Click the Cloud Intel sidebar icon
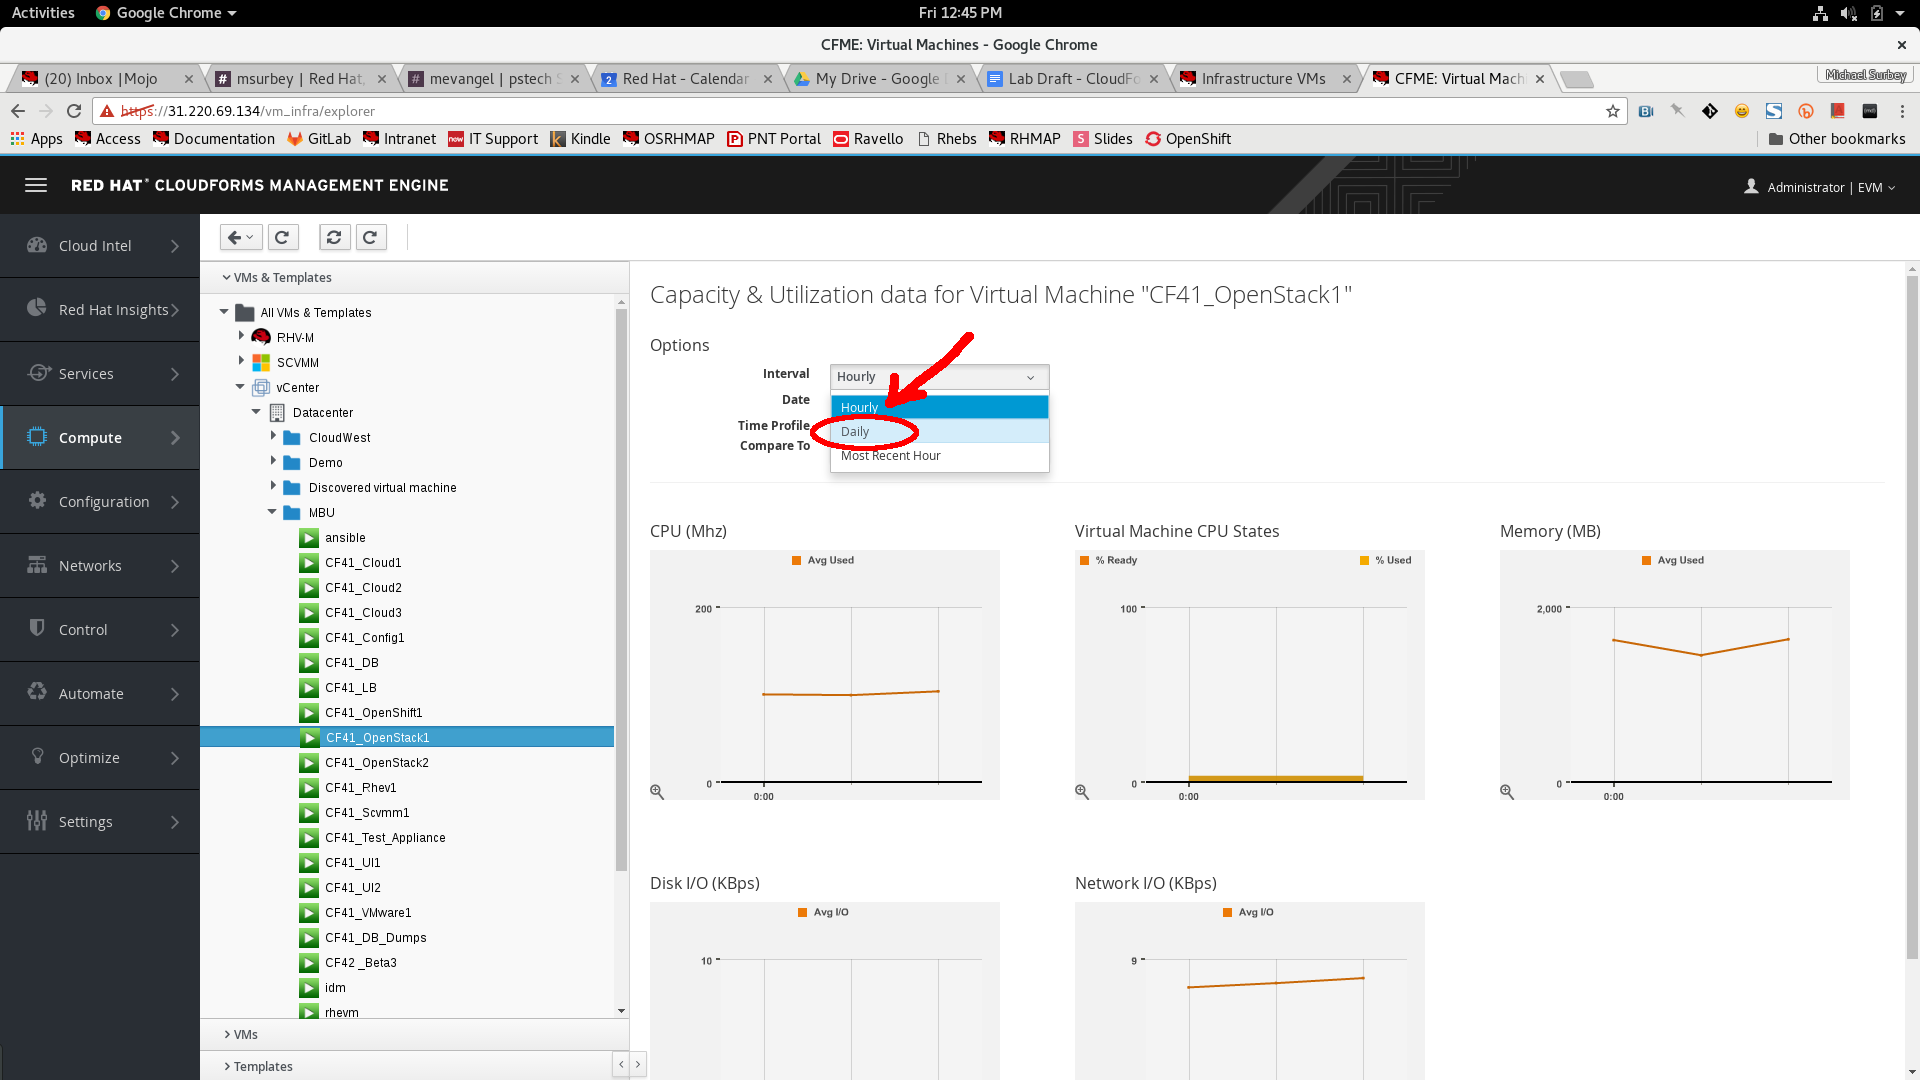 point(37,245)
